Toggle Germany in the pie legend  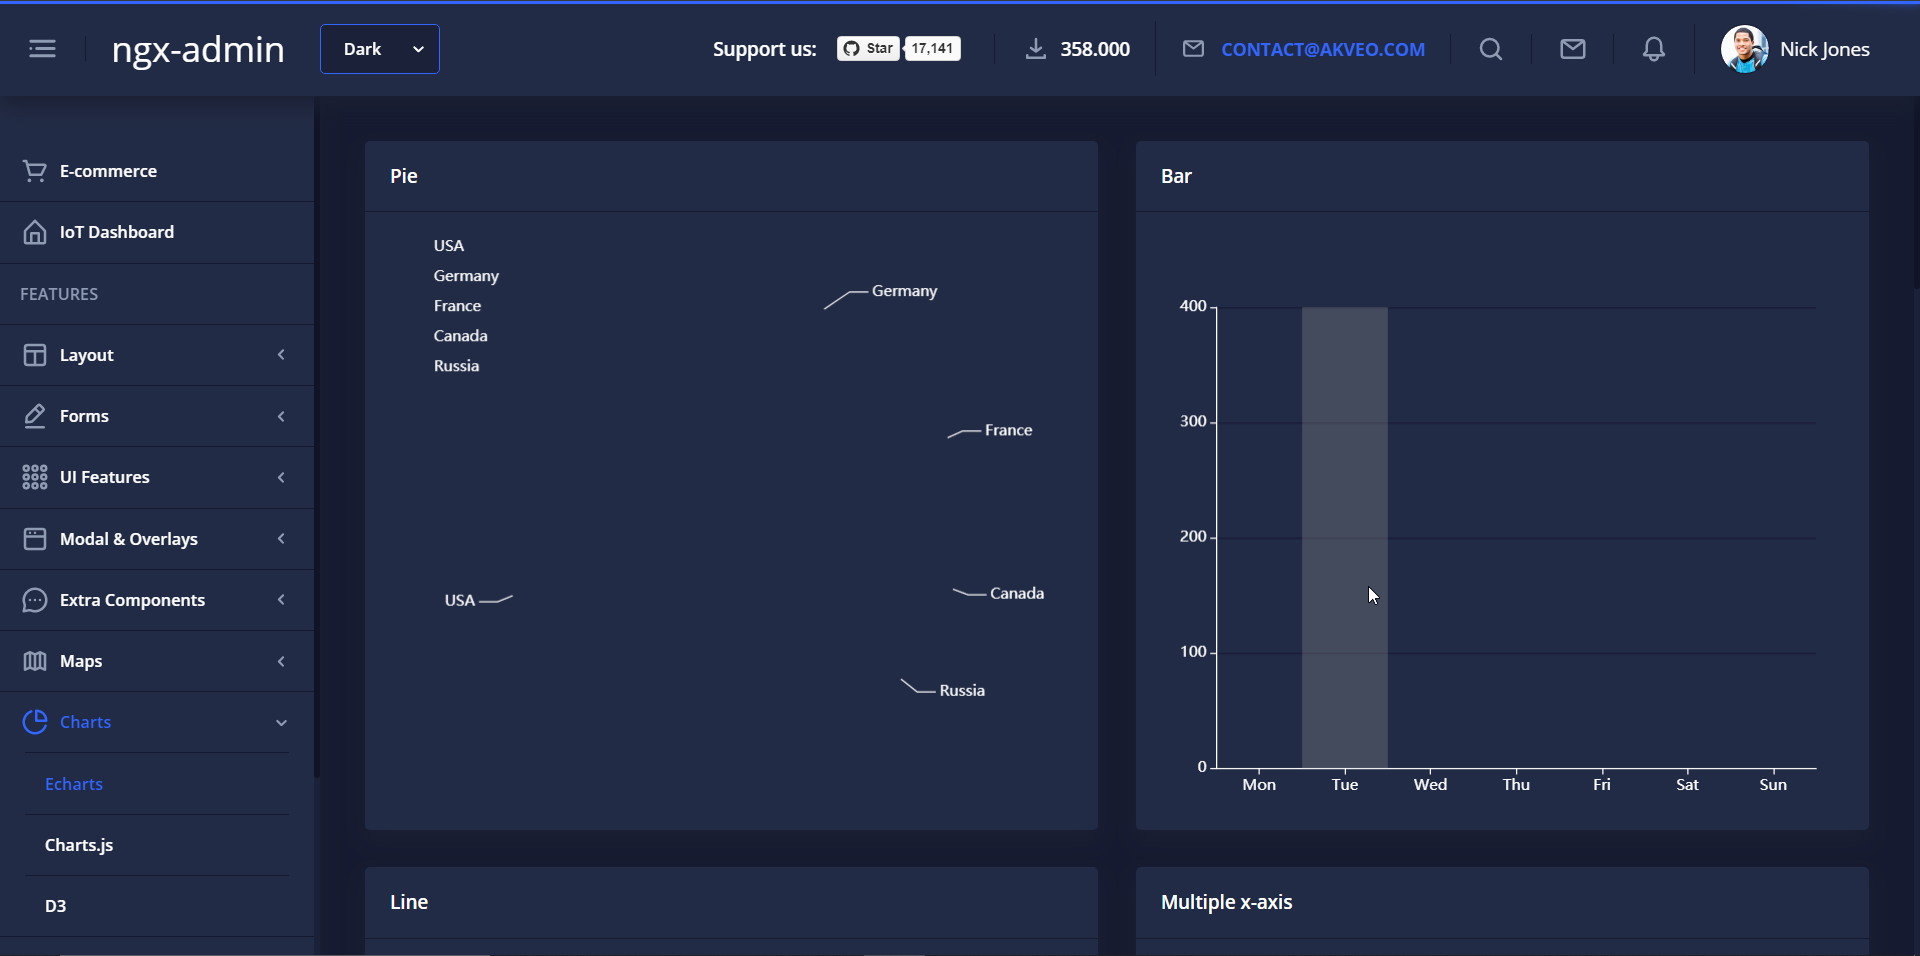[x=466, y=276]
